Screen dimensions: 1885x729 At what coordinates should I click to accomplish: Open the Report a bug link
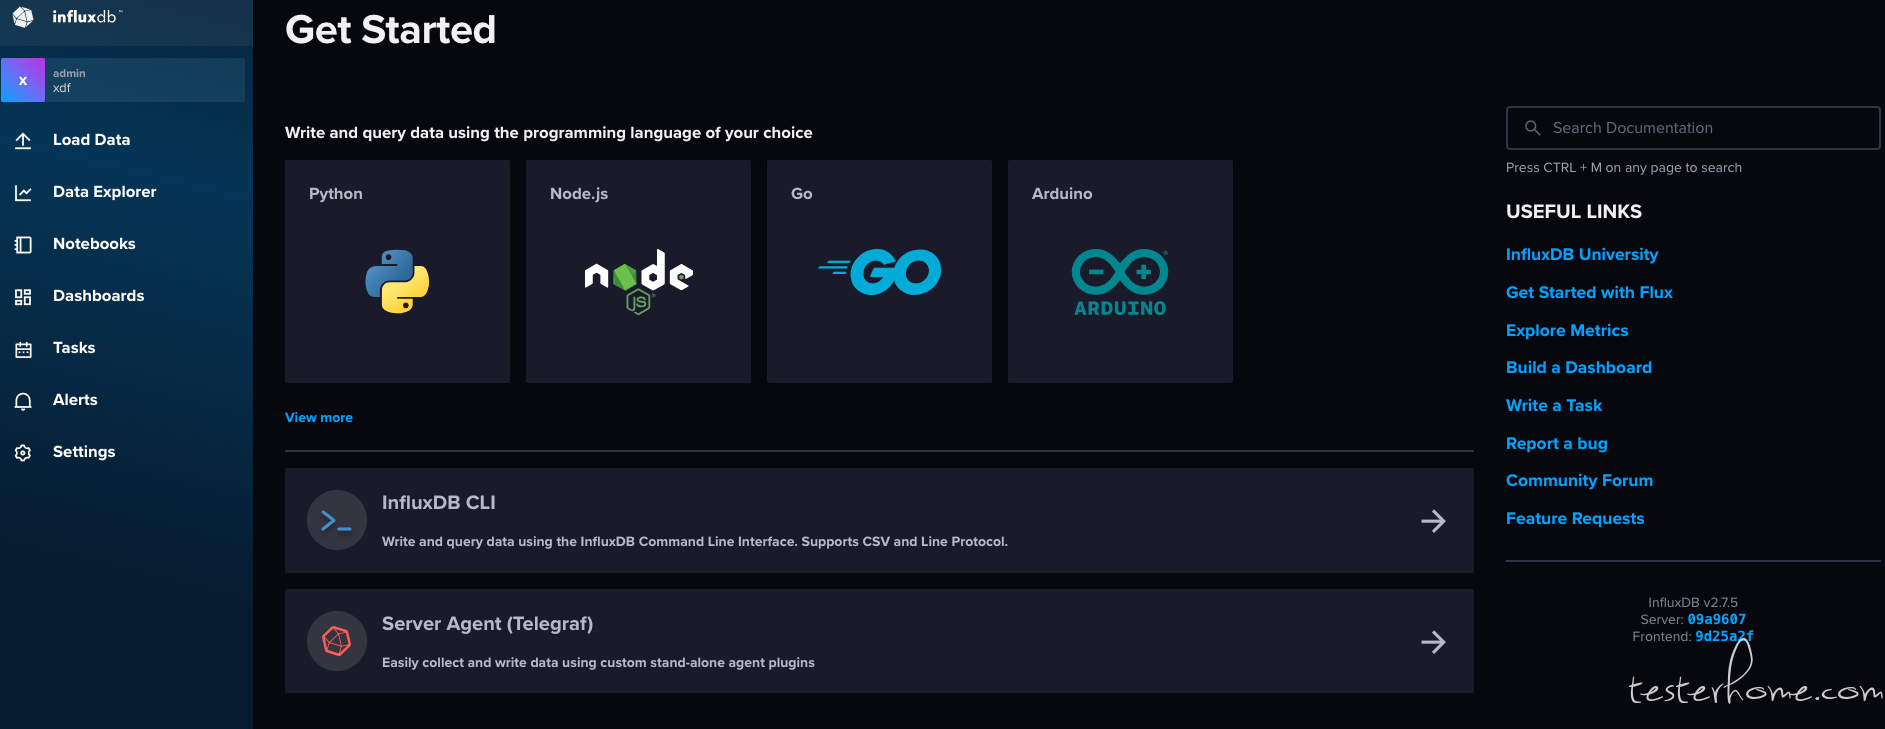1557,443
